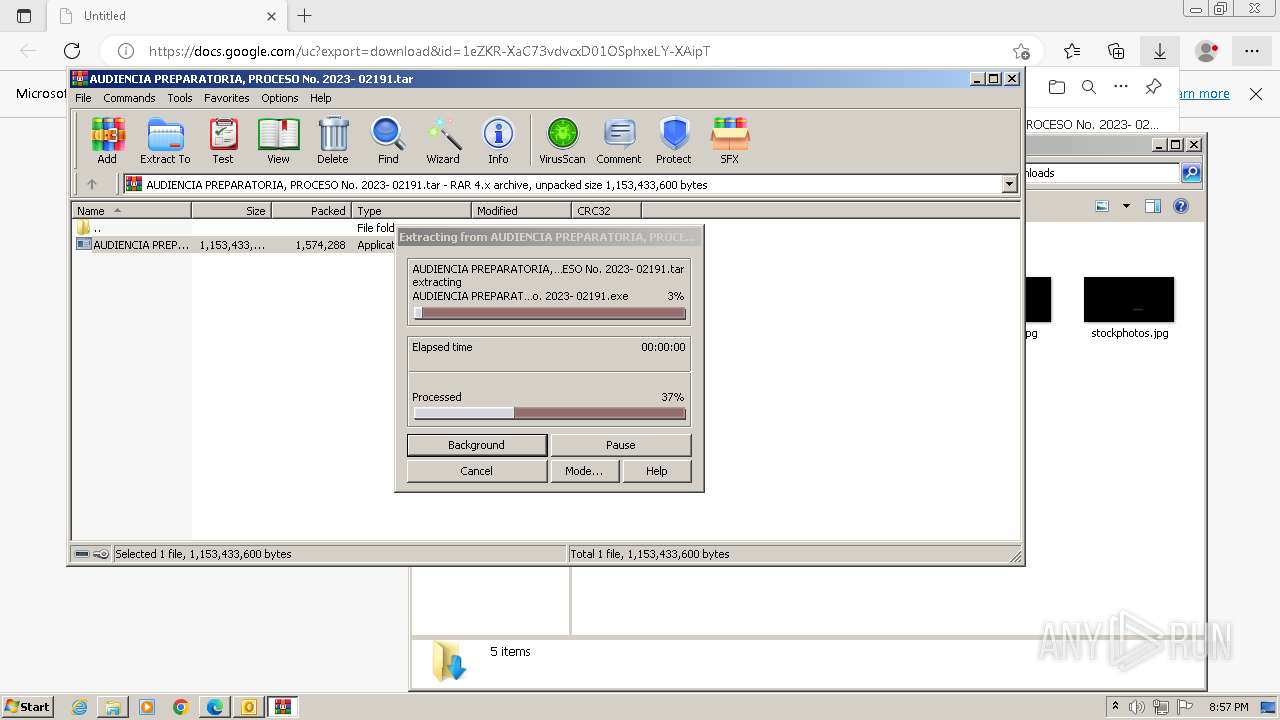The image size is (1280, 720).
Task: Open the View file tool
Action: coord(278,140)
